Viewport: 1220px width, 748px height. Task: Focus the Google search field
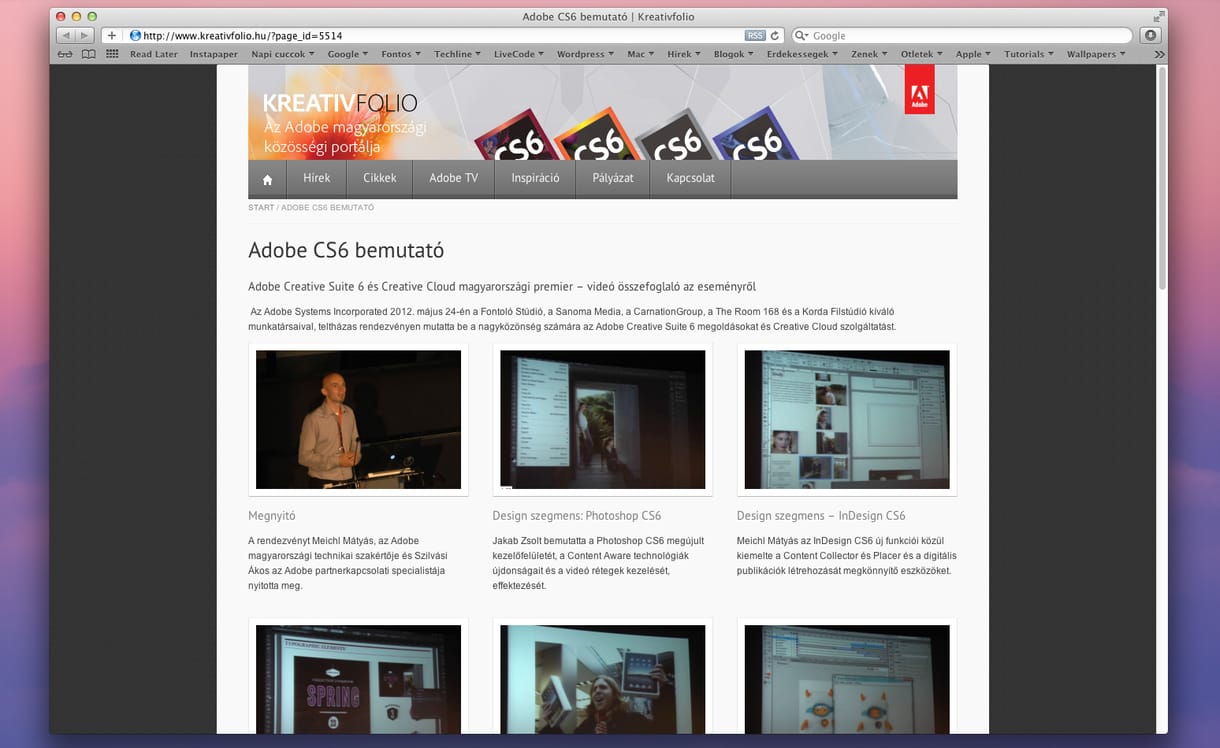click(x=961, y=35)
